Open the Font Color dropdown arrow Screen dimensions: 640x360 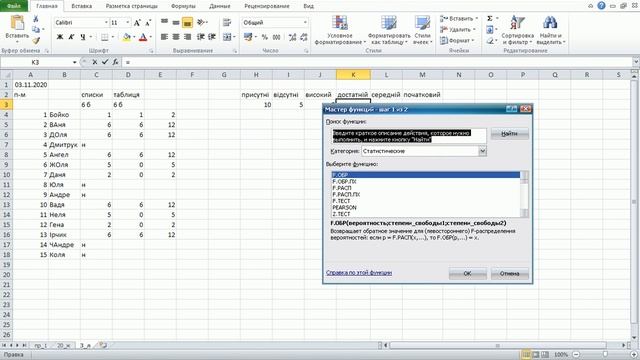coord(151,37)
